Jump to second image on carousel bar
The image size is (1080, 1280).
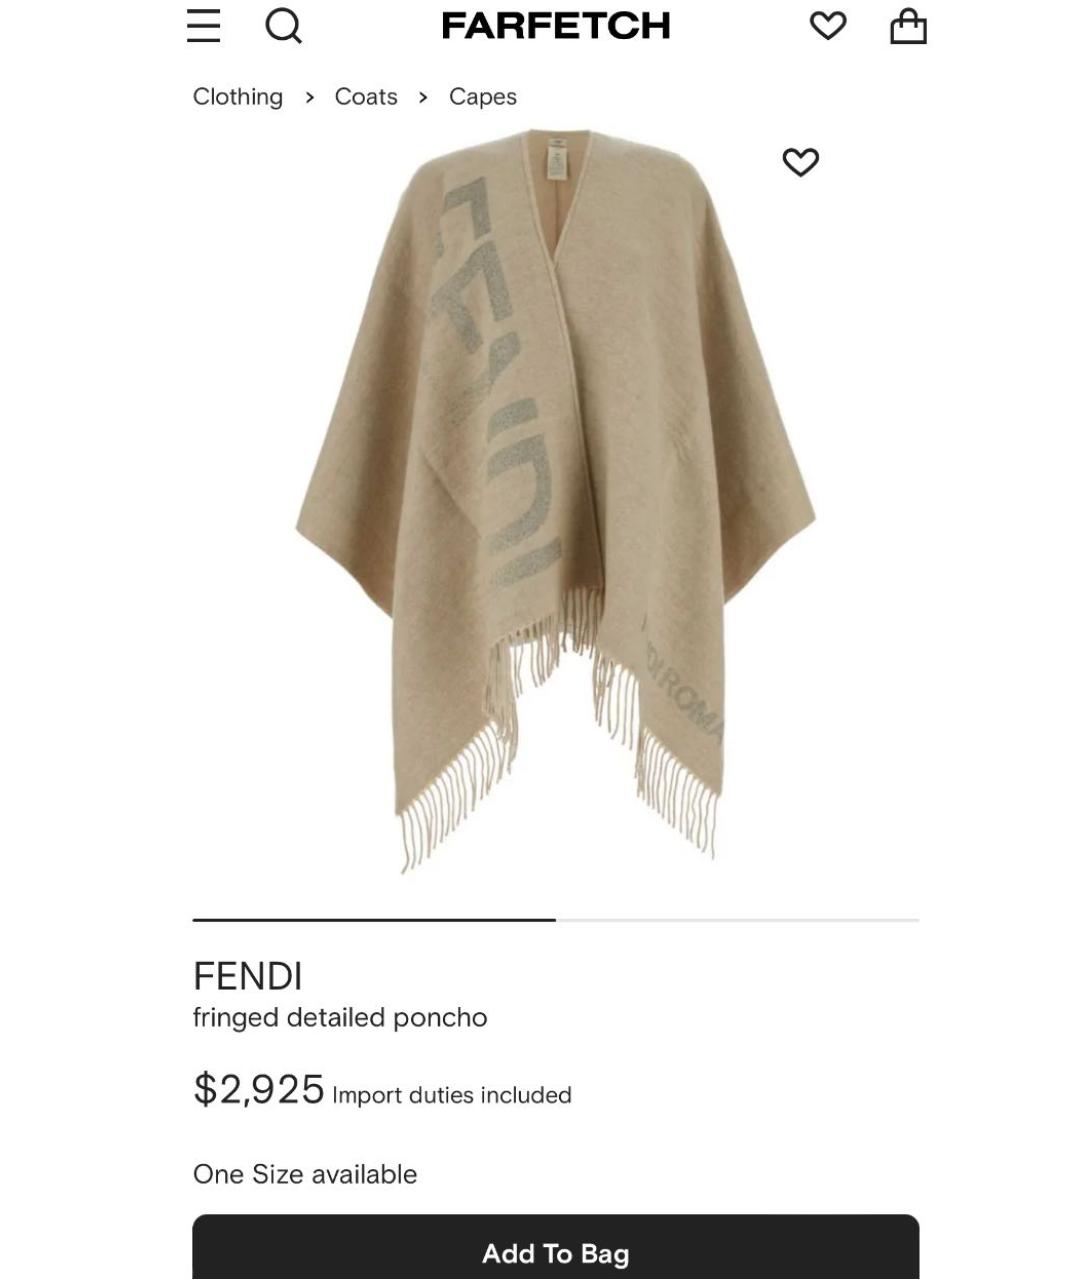(737, 919)
